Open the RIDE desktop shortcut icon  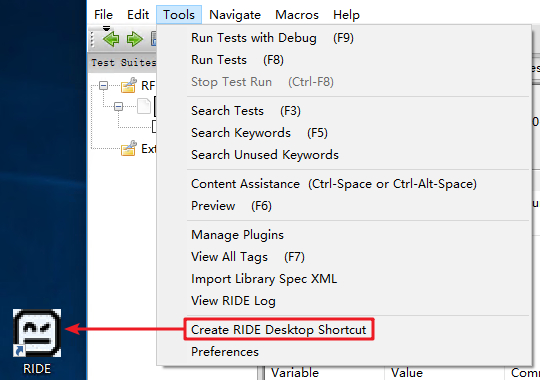click(37, 333)
